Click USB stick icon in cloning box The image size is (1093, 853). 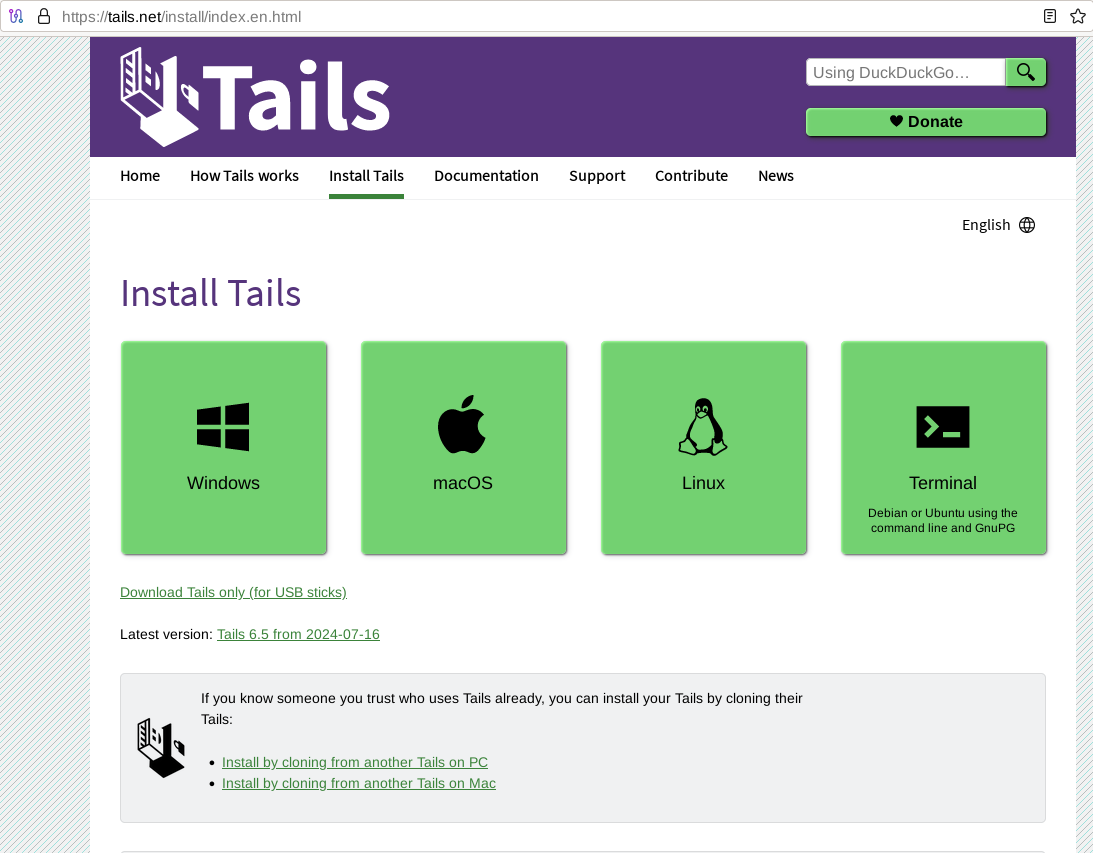tap(161, 748)
